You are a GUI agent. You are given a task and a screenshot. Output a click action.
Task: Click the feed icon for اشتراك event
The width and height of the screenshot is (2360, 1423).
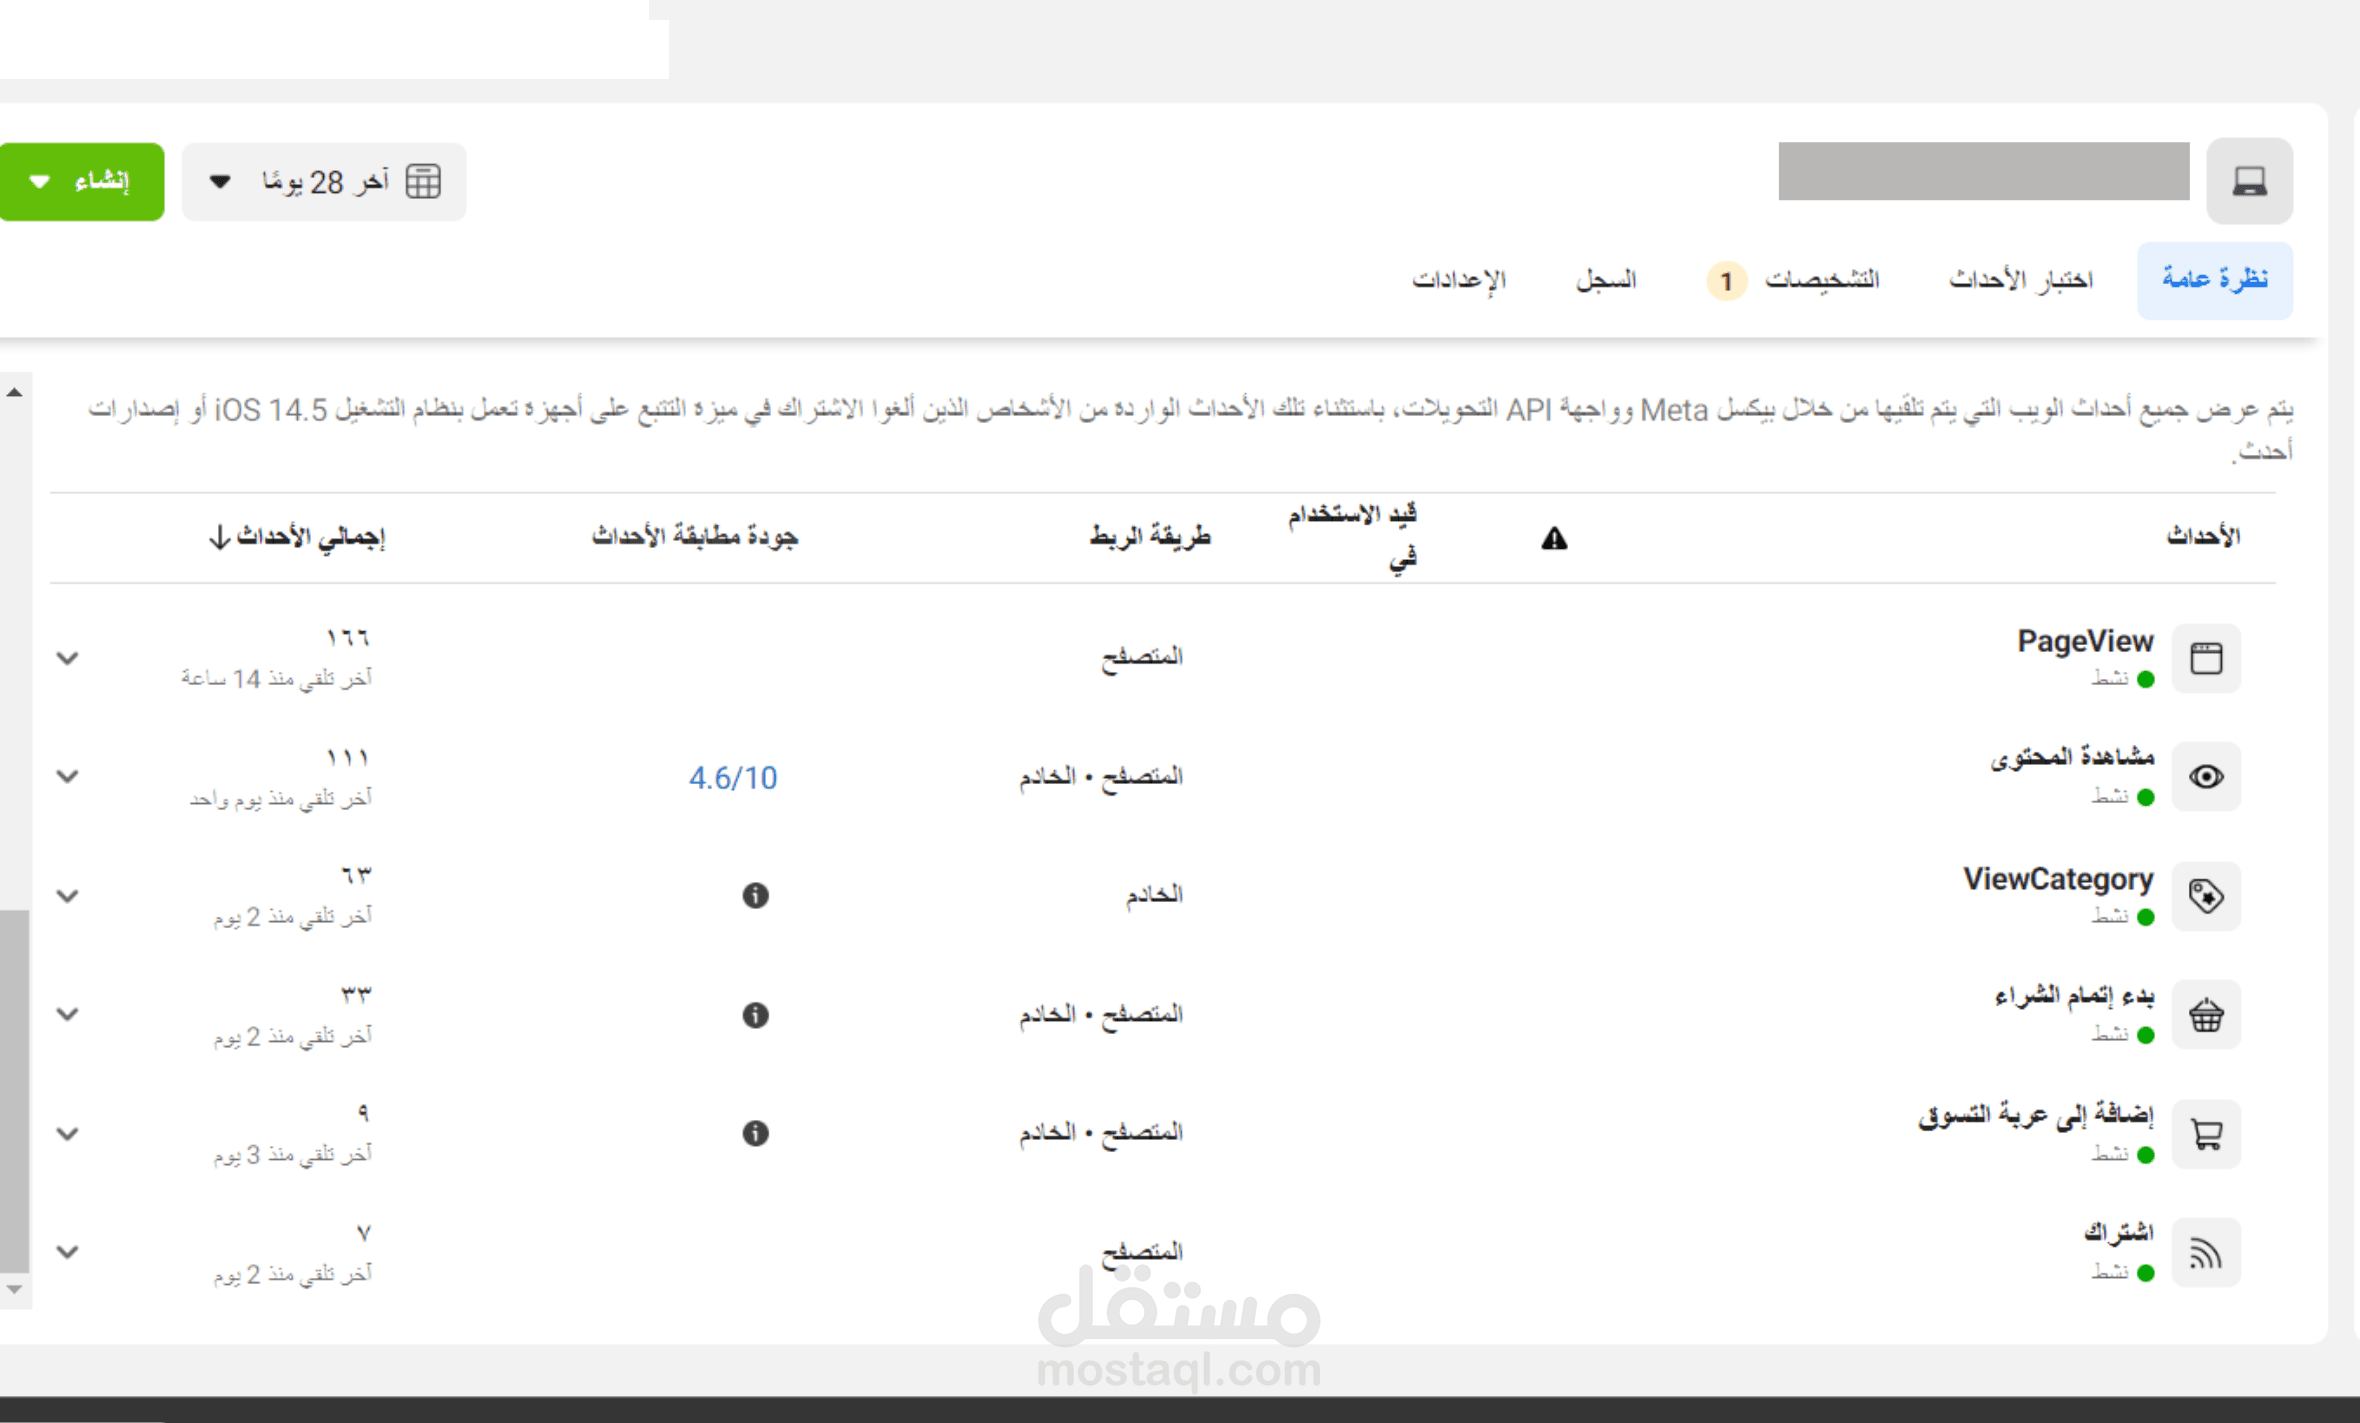[2205, 1253]
